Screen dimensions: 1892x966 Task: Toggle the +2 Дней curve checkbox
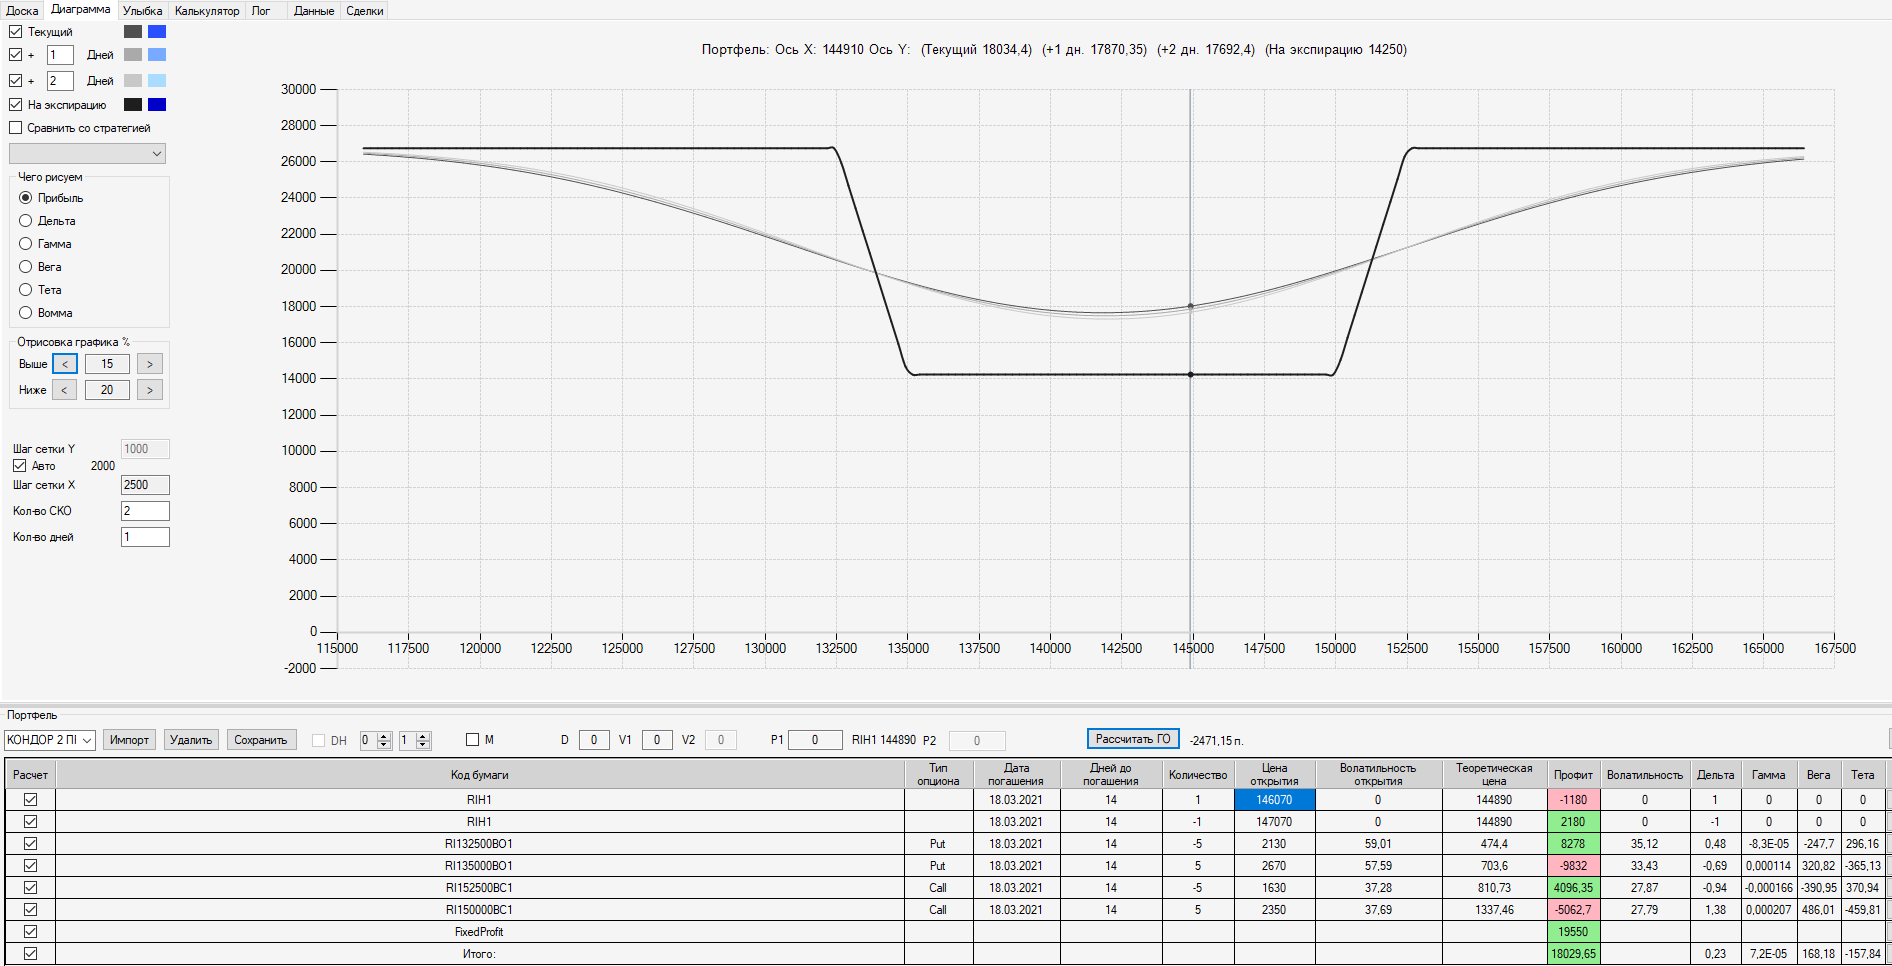pos(15,81)
